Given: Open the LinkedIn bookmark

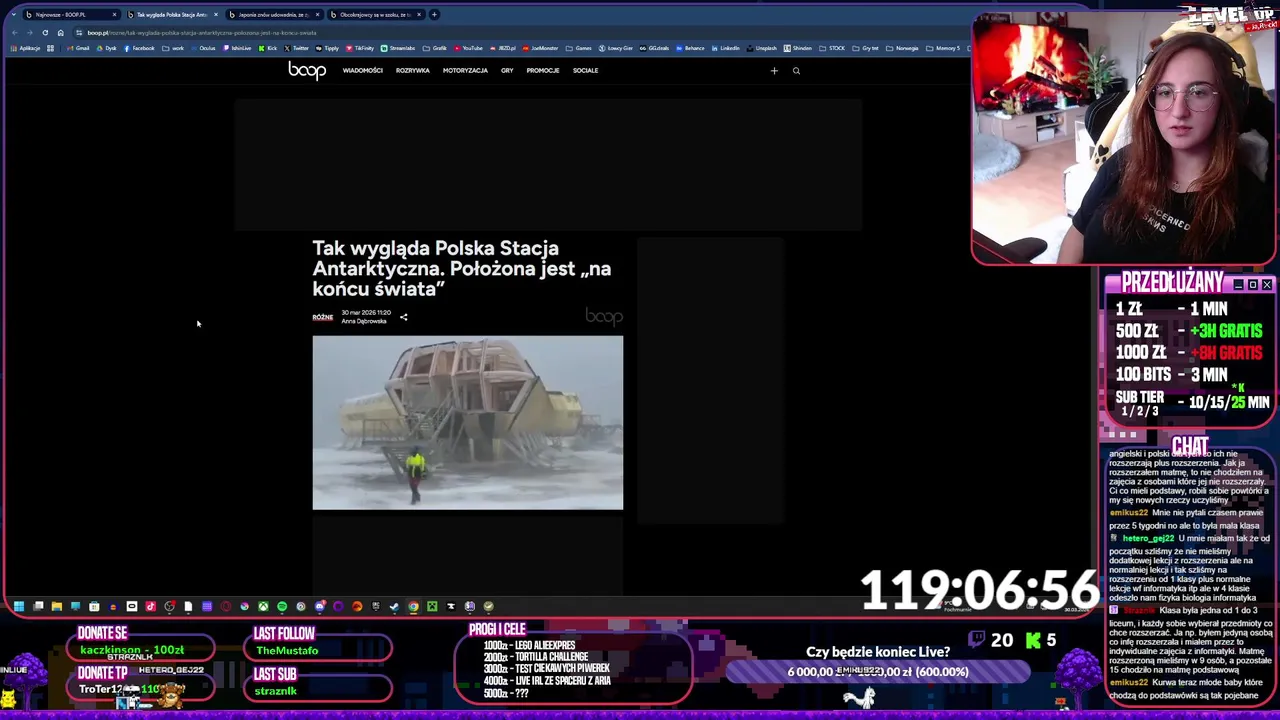Looking at the screenshot, I should pyautogui.click(x=725, y=48).
